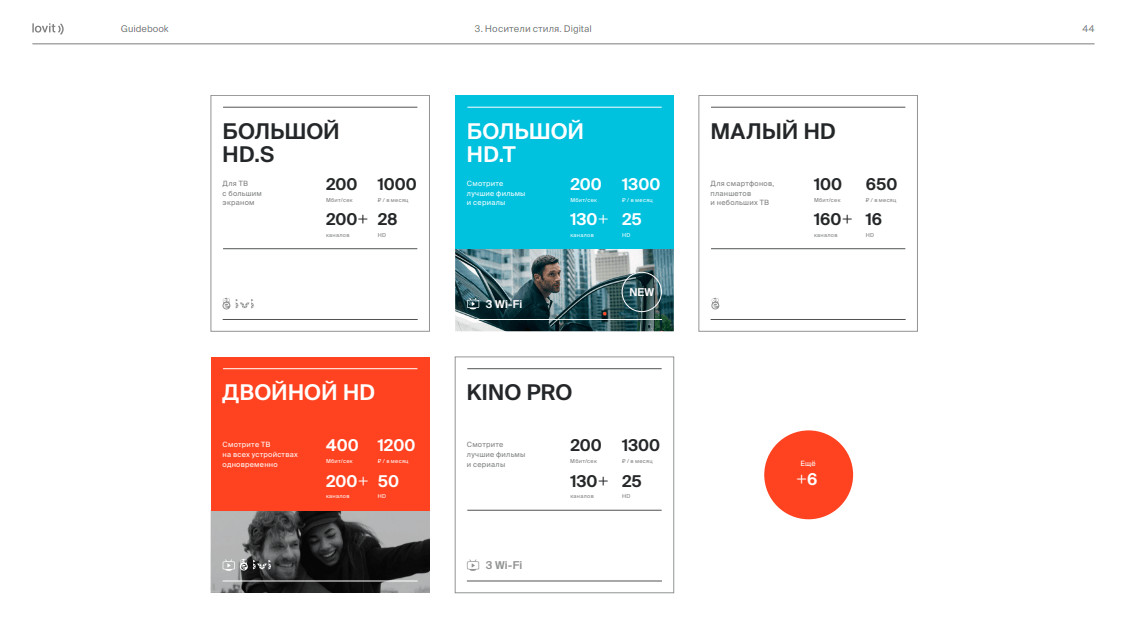Click the round badge icon in БОЛЬШОЙ HD.S card
The width and height of the screenshot is (1128, 640).
(227, 304)
